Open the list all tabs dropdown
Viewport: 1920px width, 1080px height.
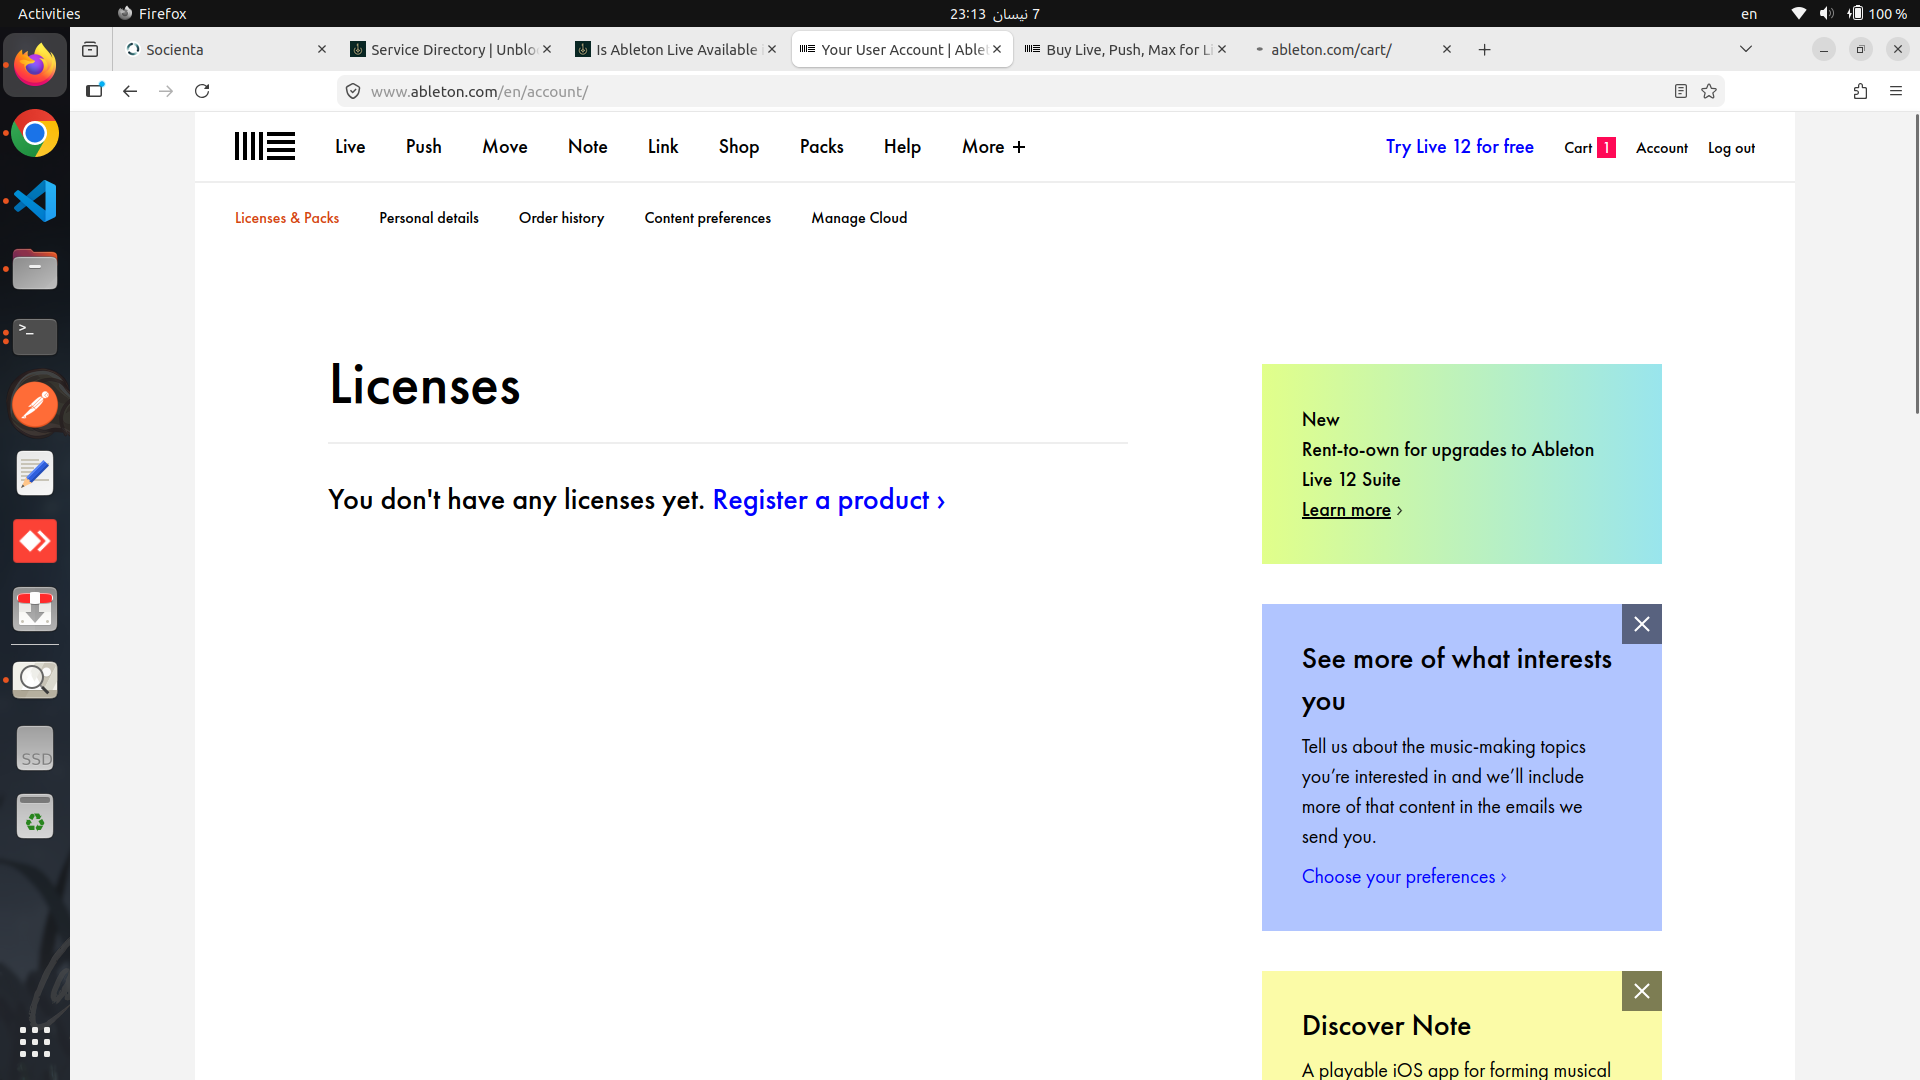click(x=1746, y=49)
